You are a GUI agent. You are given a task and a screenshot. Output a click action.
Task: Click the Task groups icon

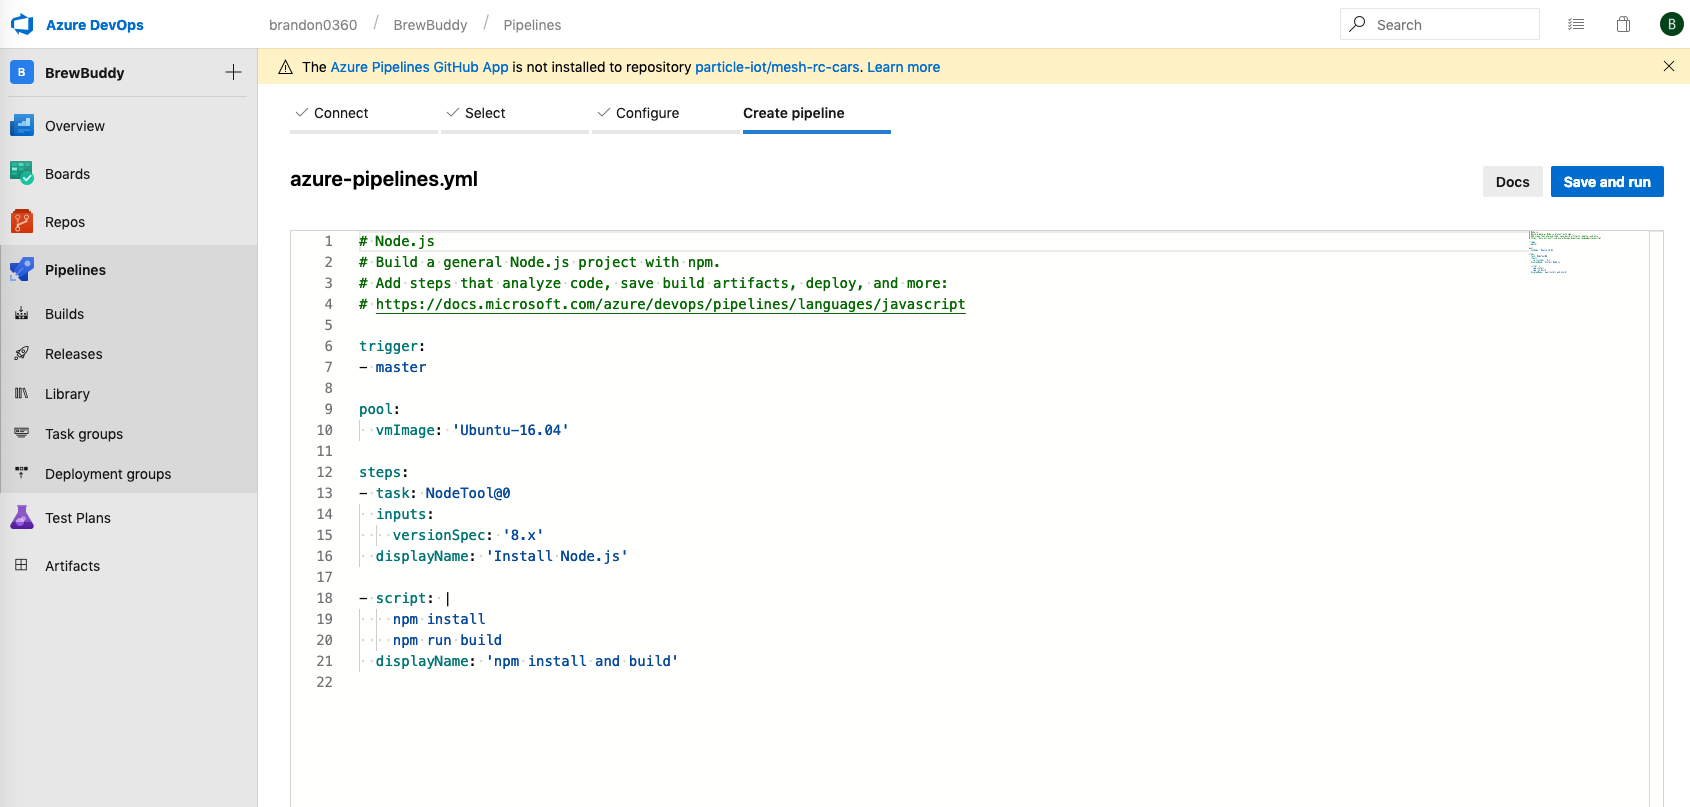[x=22, y=434]
